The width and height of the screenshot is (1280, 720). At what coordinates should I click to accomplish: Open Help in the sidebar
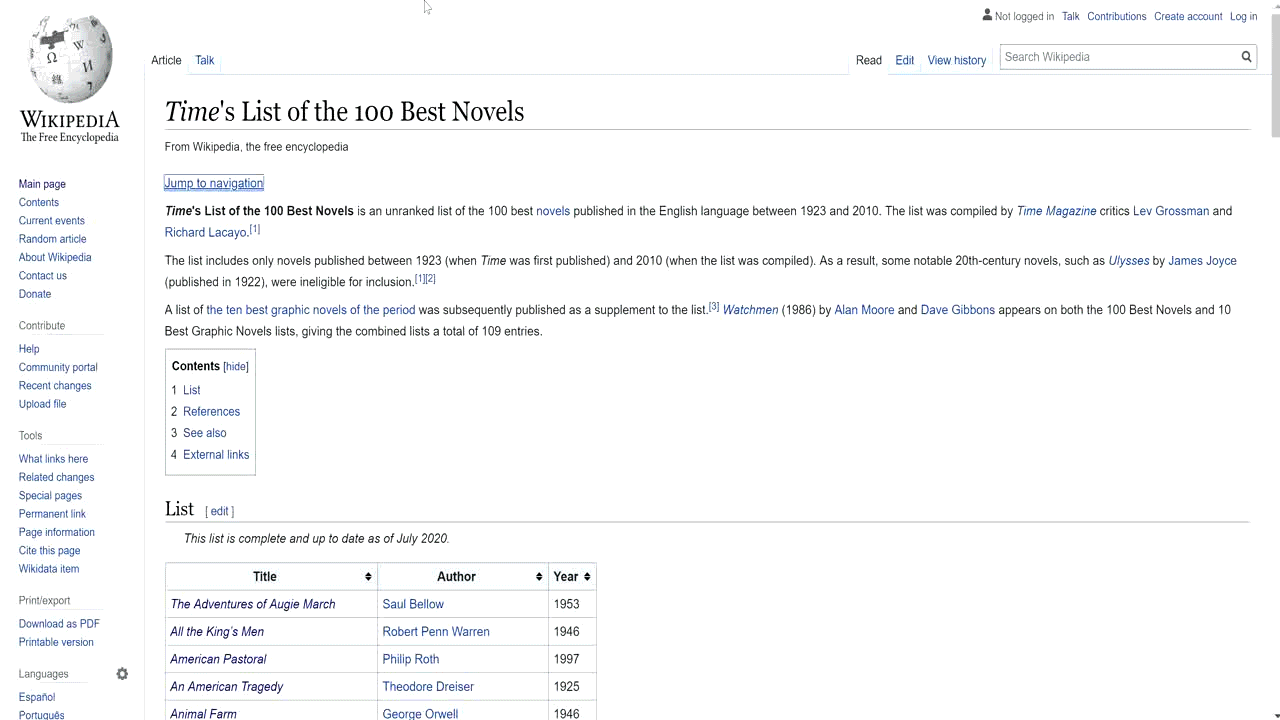click(29, 349)
